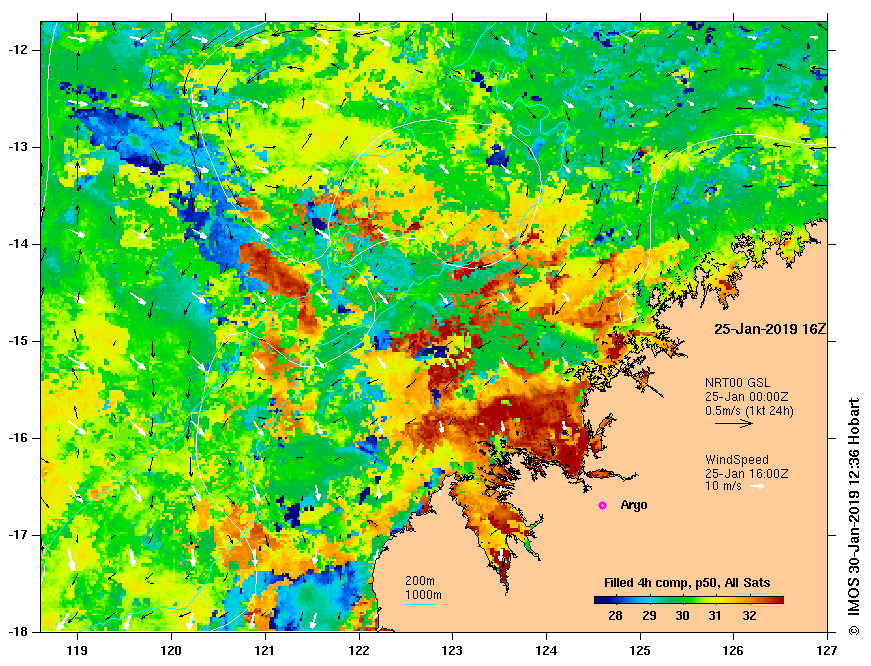Click the '123' longitude axis label
The width and height of the screenshot is (871, 666).
[452, 650]
